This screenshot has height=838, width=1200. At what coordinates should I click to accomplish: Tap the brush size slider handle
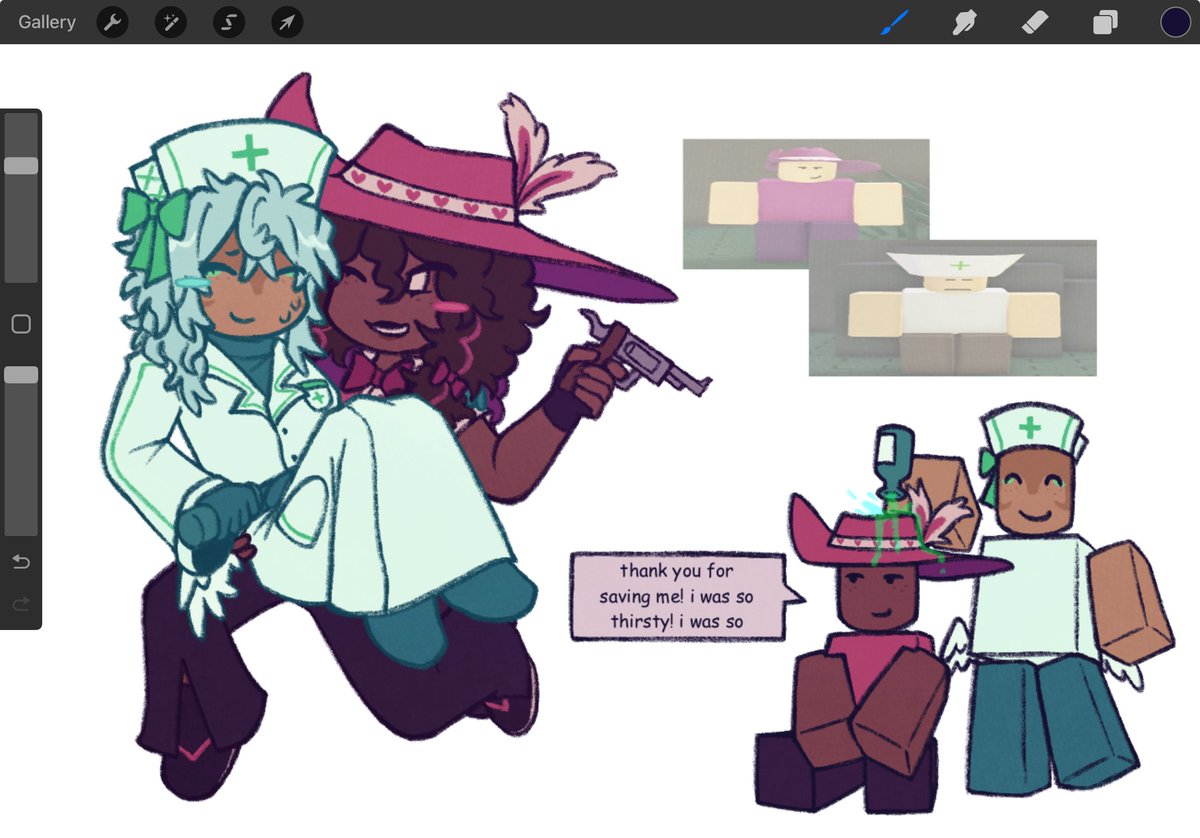pos(21,166)
